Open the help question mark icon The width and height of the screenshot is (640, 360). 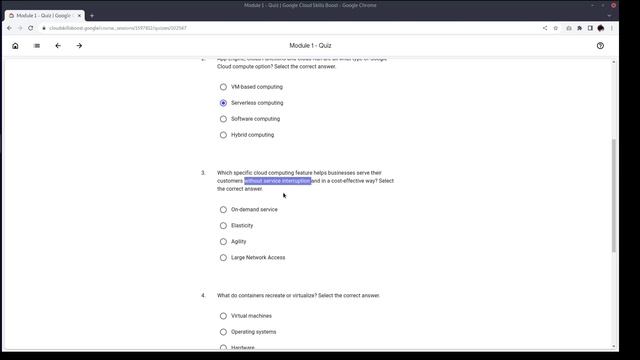(x=600, y=46)
